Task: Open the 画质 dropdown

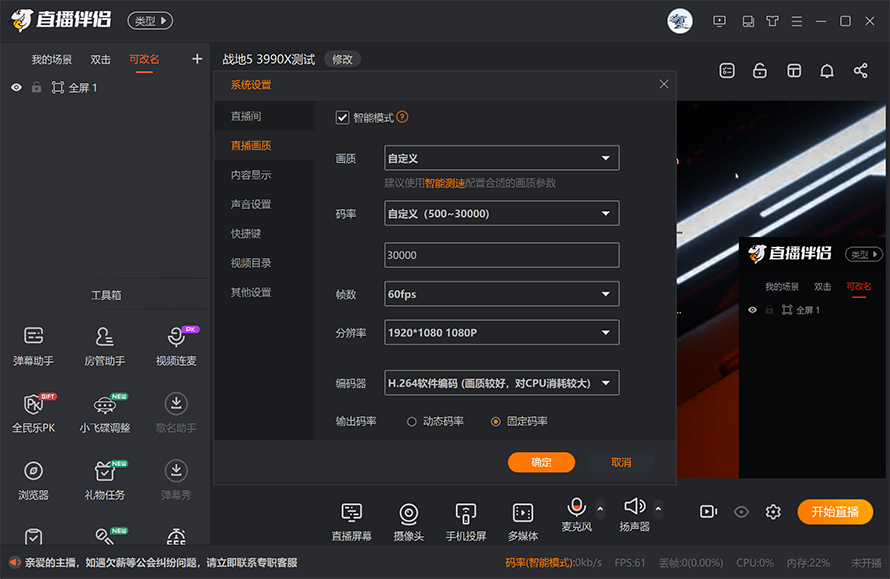Action: coord(502,158)
